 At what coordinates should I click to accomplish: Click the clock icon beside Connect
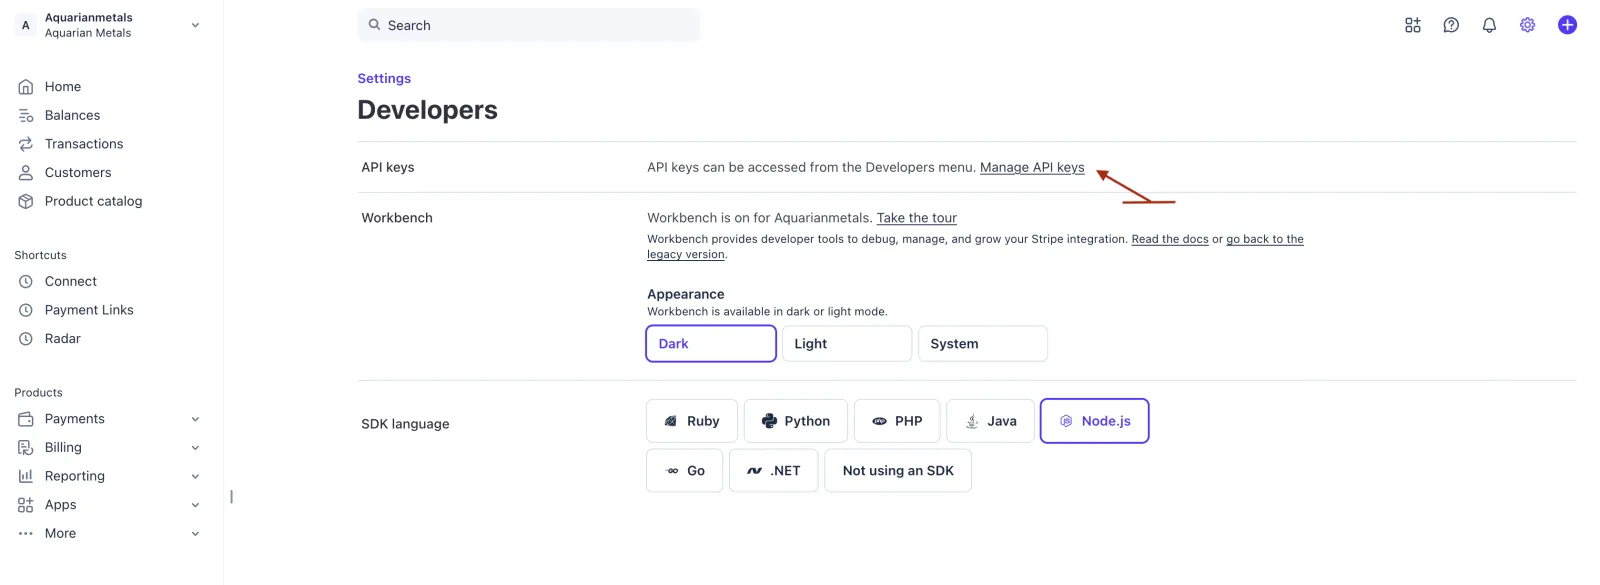[26, 282]
